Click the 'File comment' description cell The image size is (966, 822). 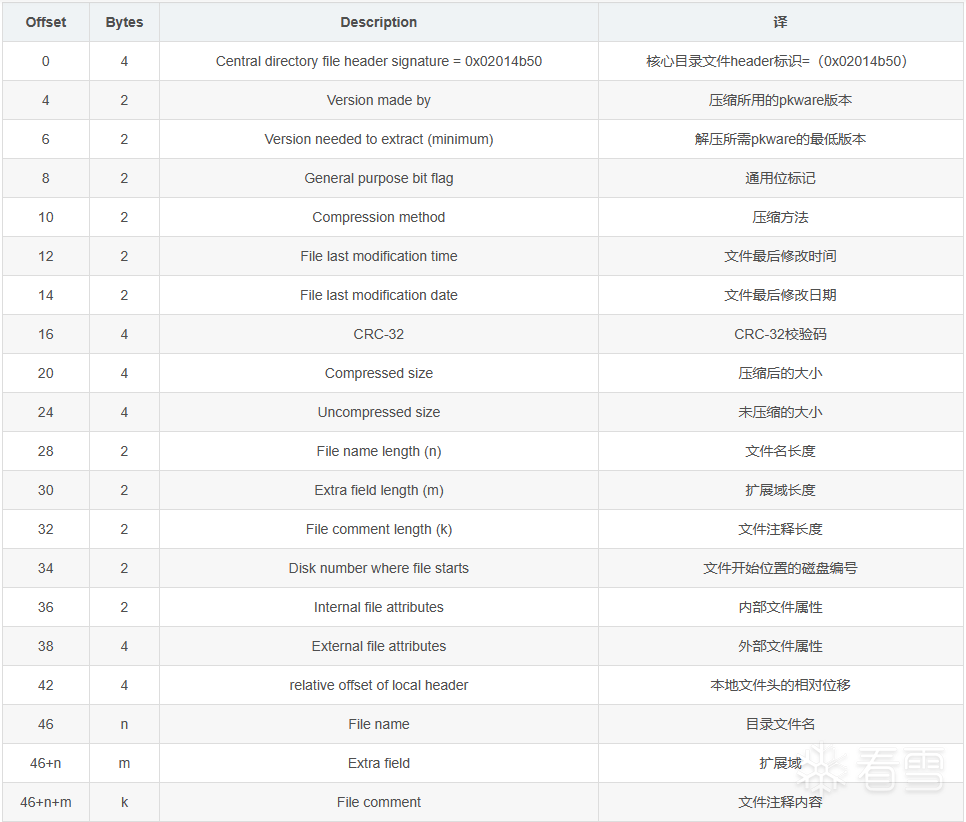pyautogui.click(x=379, y=802)
